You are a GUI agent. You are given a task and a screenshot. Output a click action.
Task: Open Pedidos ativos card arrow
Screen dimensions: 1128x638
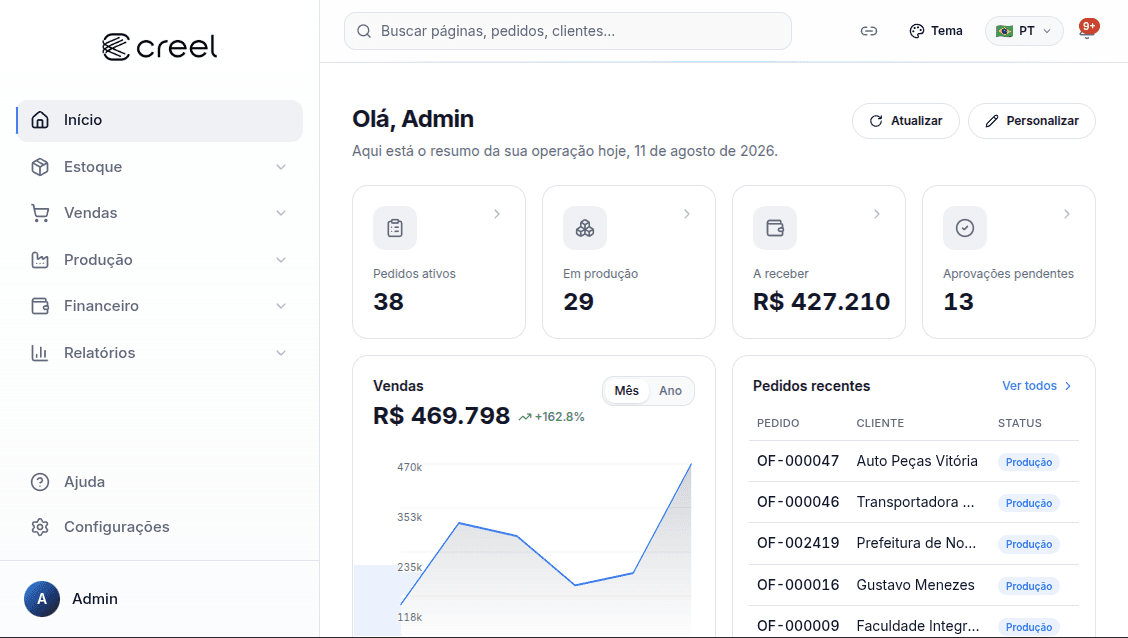(x=497, y=214)
